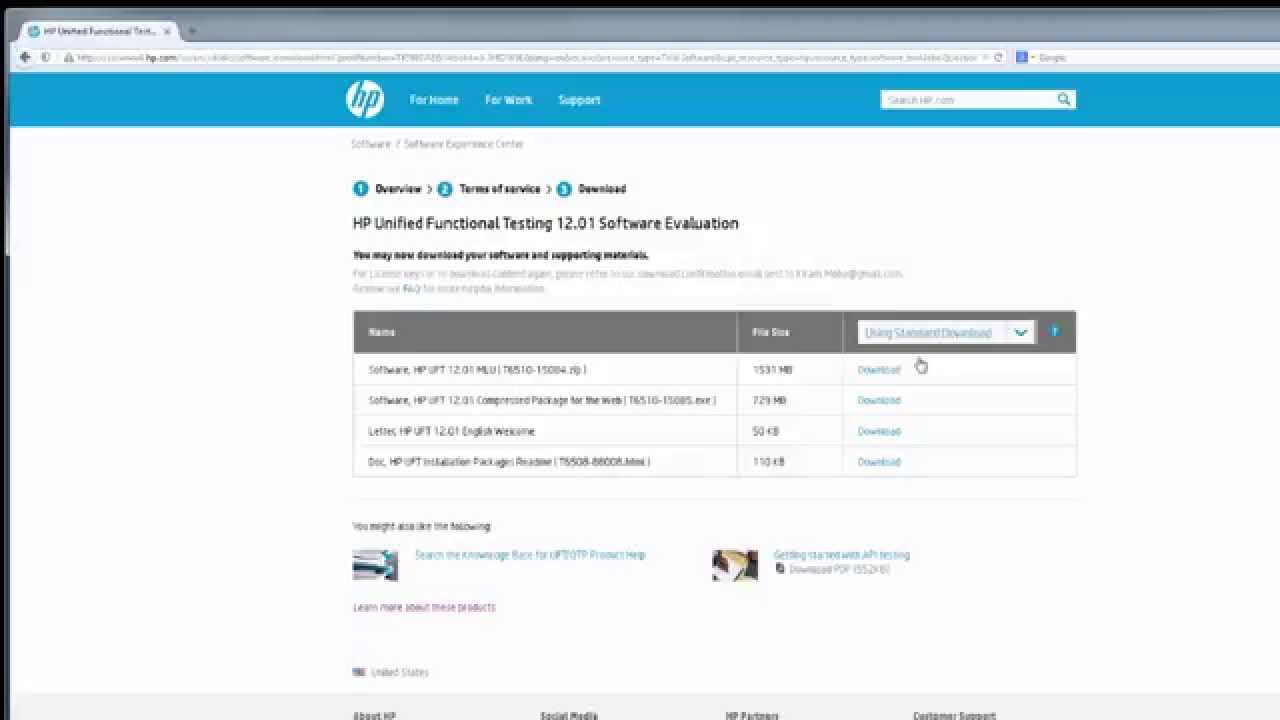The image size is (1280, 720).
Task: Click the HP logo in the header
Action: pyautogui.click(x=365, y=99)
